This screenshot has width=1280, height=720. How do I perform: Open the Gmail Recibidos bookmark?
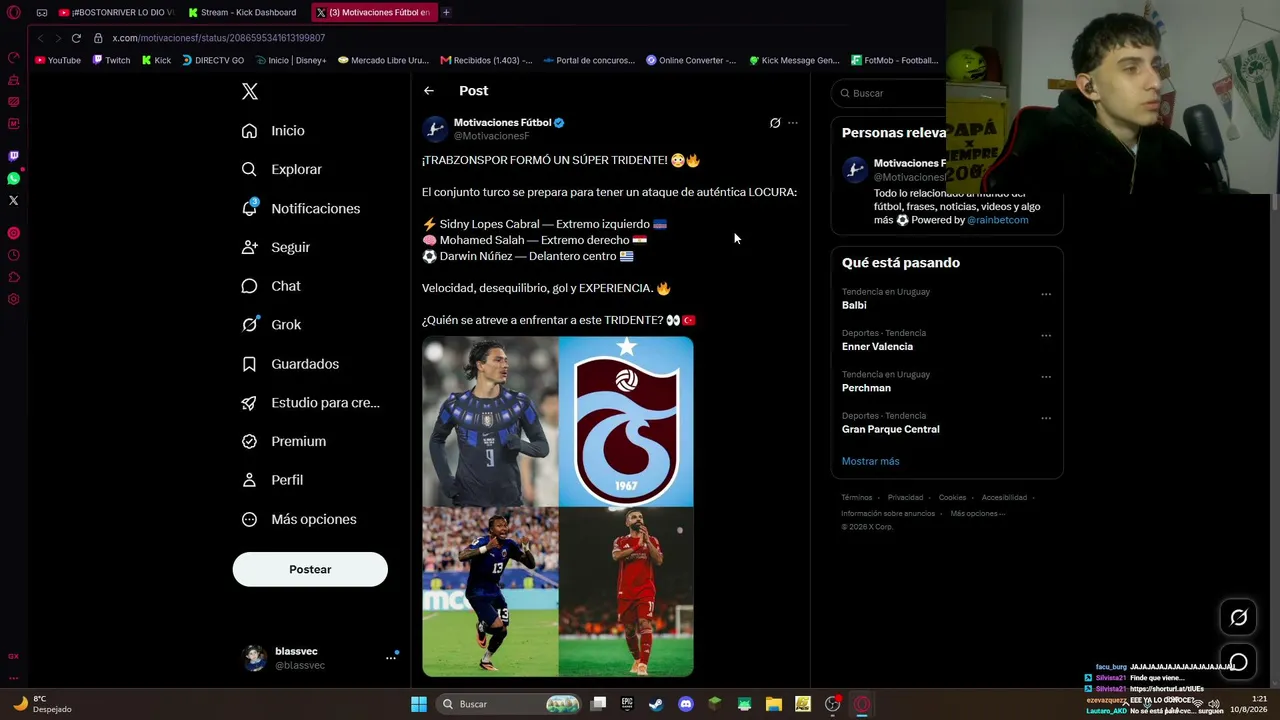click(x=486, y=60)
